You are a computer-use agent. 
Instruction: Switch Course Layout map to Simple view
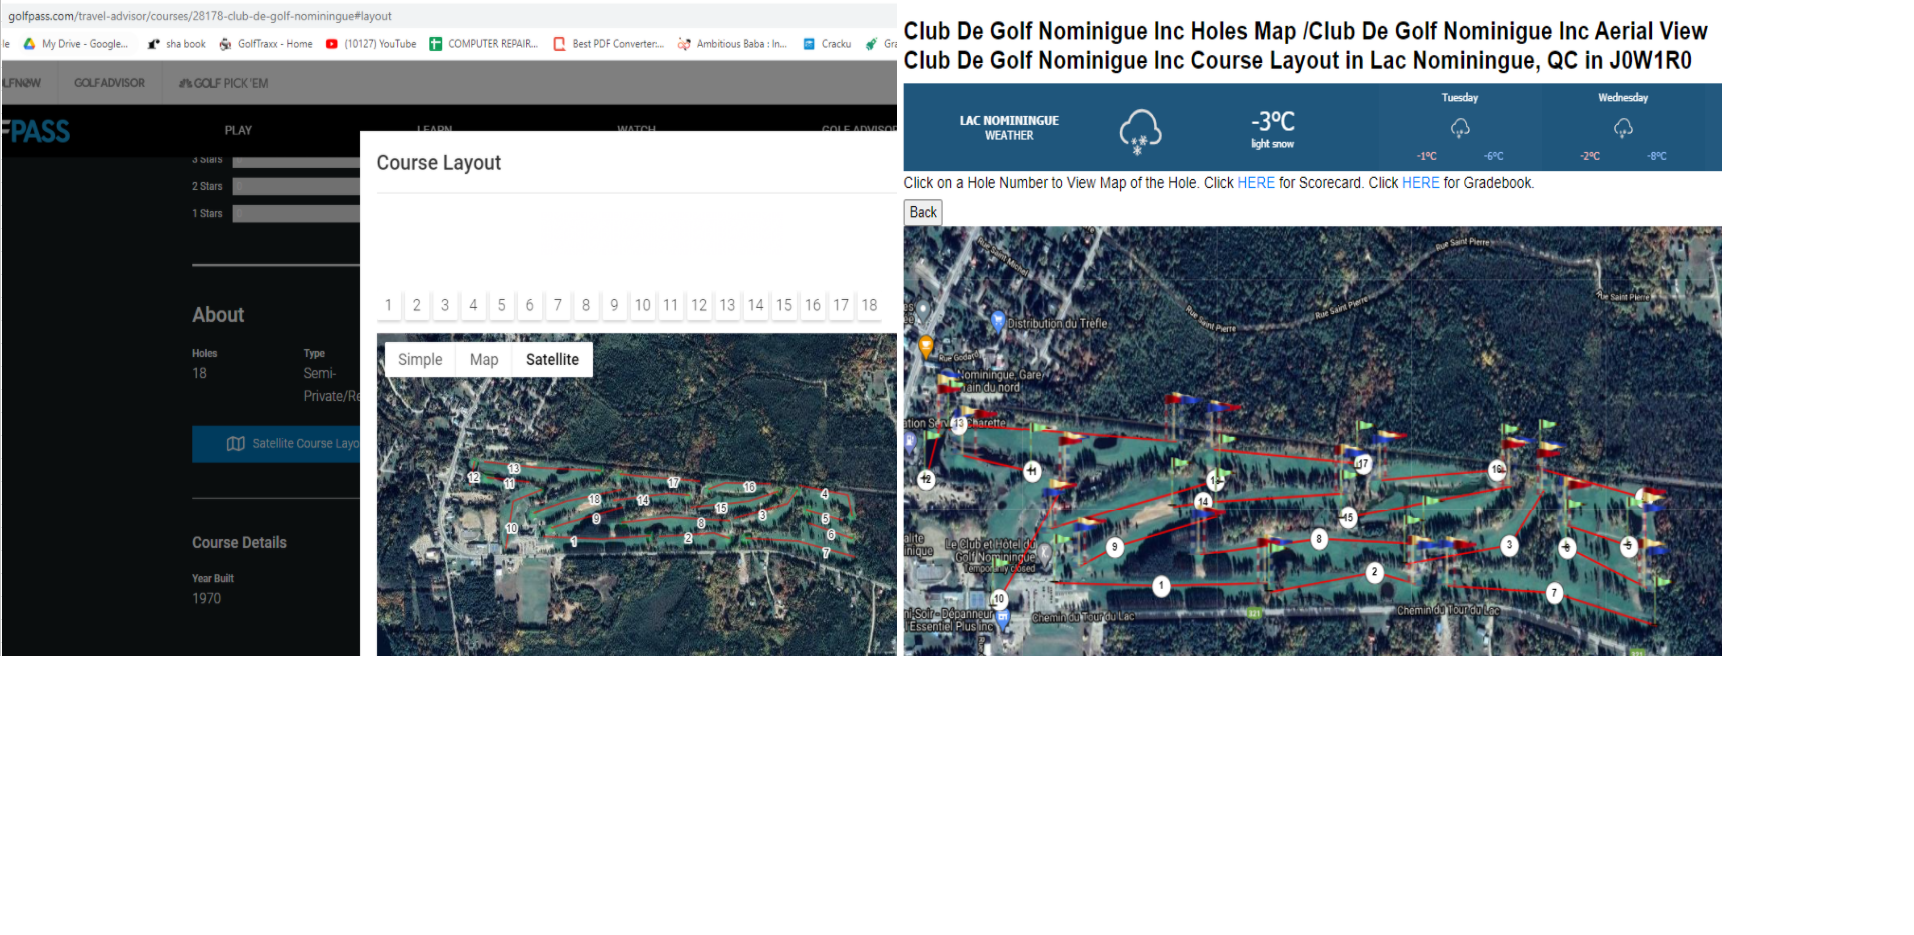pos(420,360)
